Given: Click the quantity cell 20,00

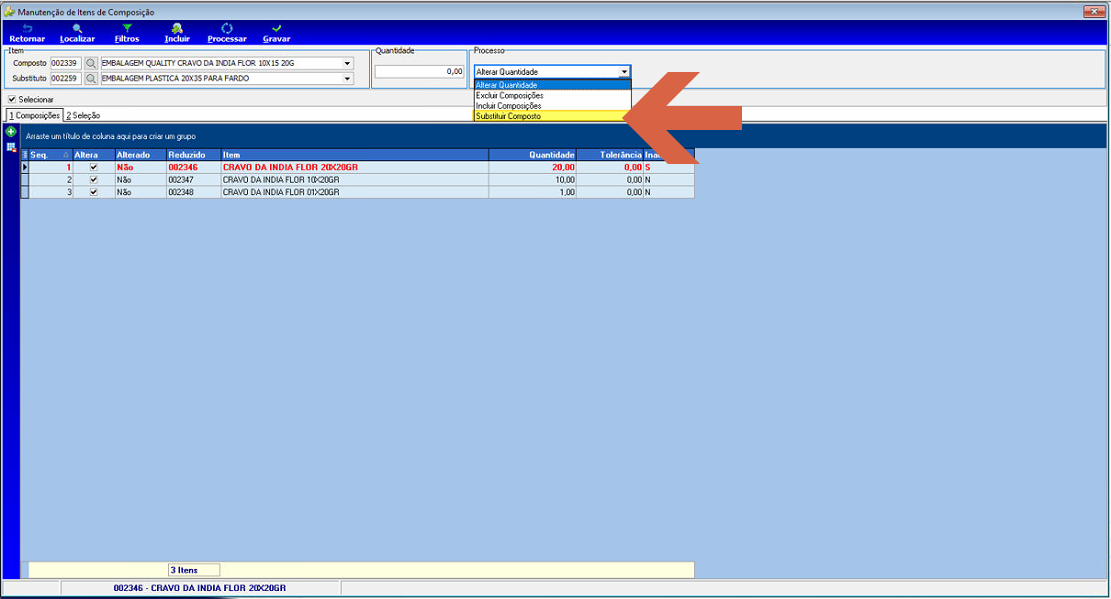Looking at the screenshot, I should pyautogui.click(x=532, y=167).
